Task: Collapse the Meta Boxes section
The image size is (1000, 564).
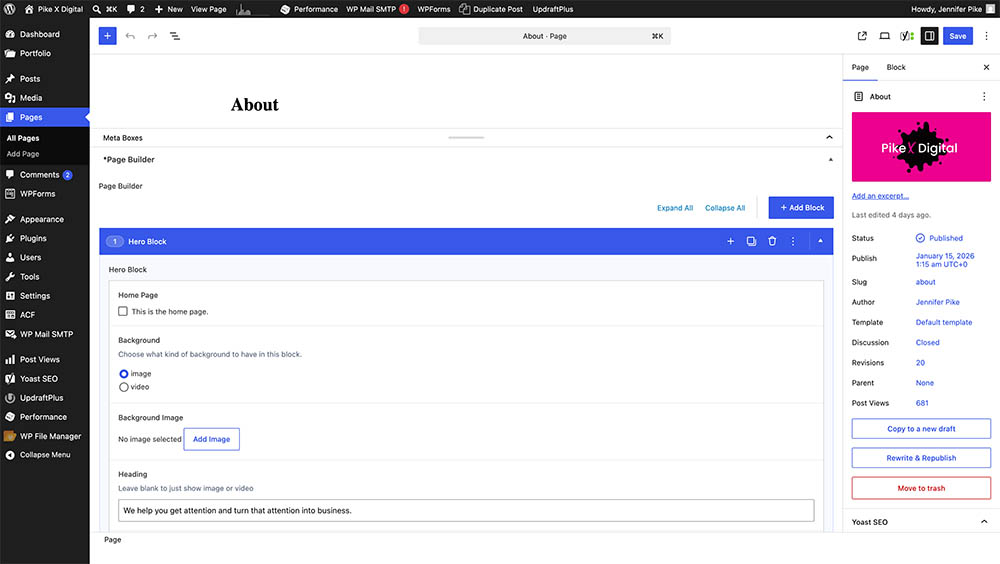Action: point(829,137)
